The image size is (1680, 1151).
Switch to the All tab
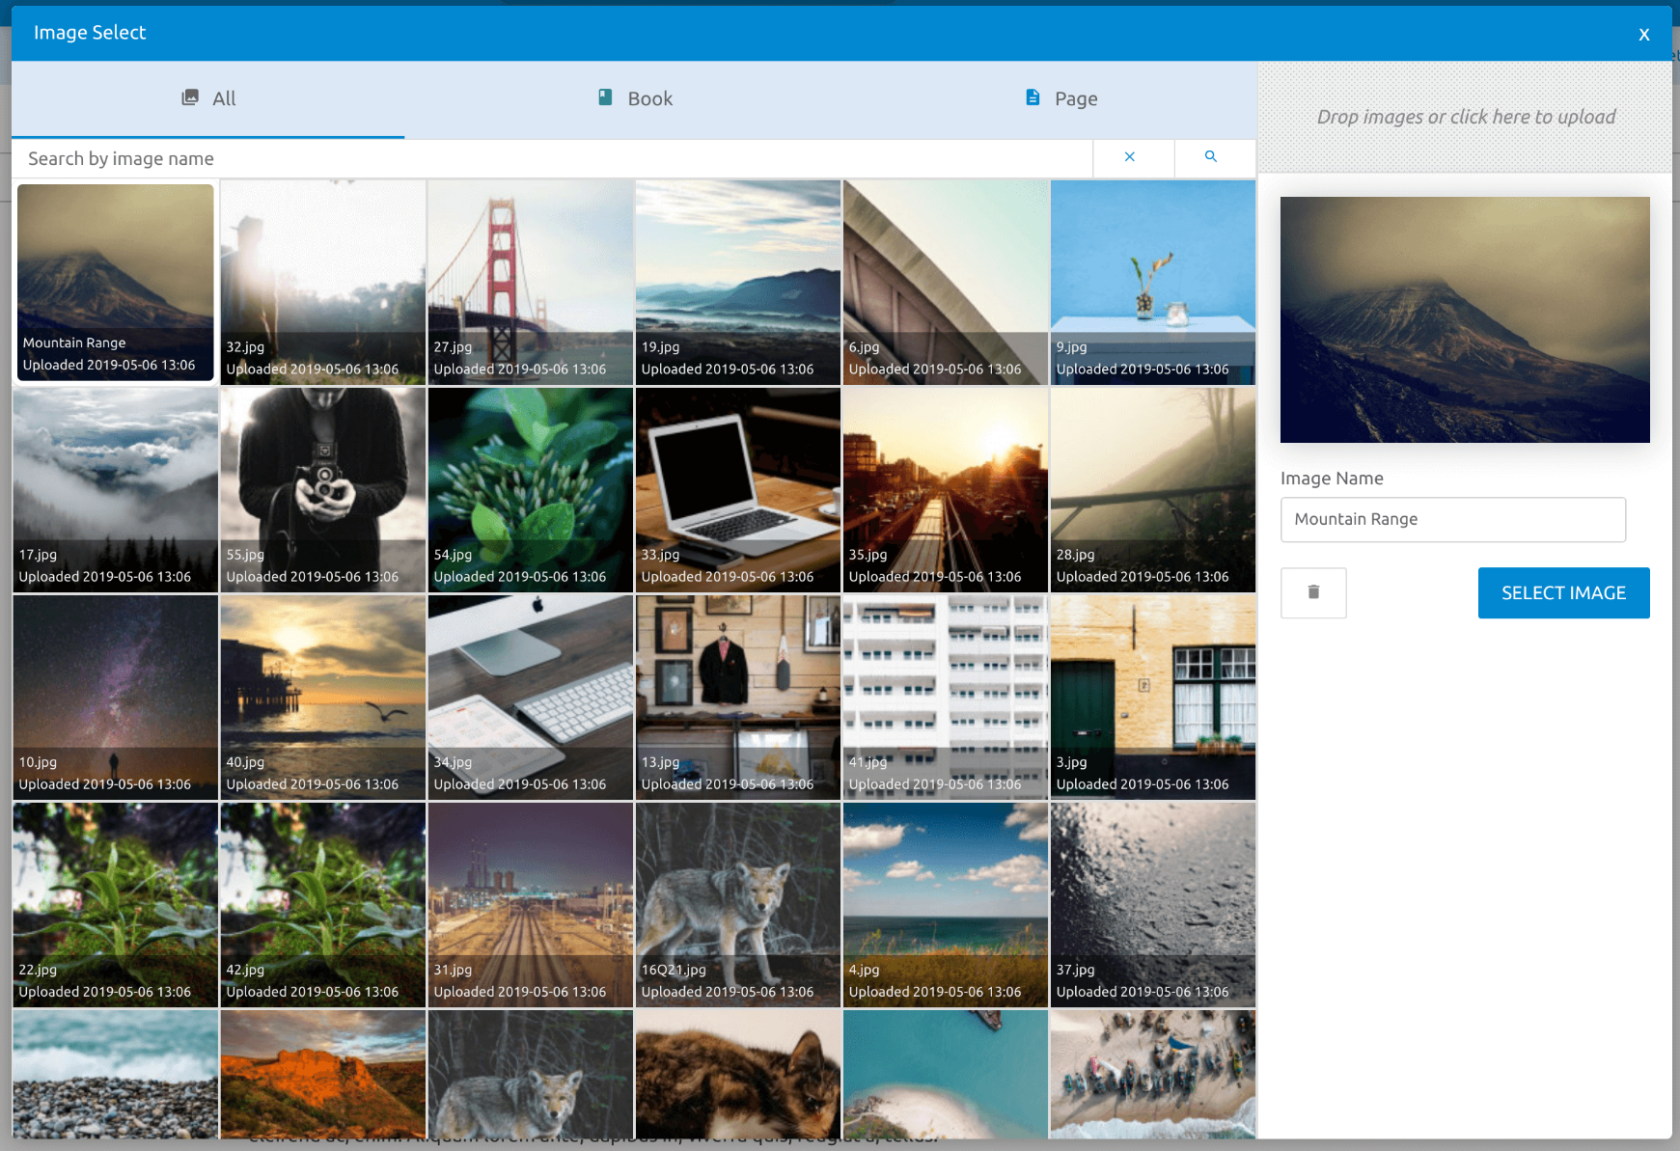click(208, 99)
